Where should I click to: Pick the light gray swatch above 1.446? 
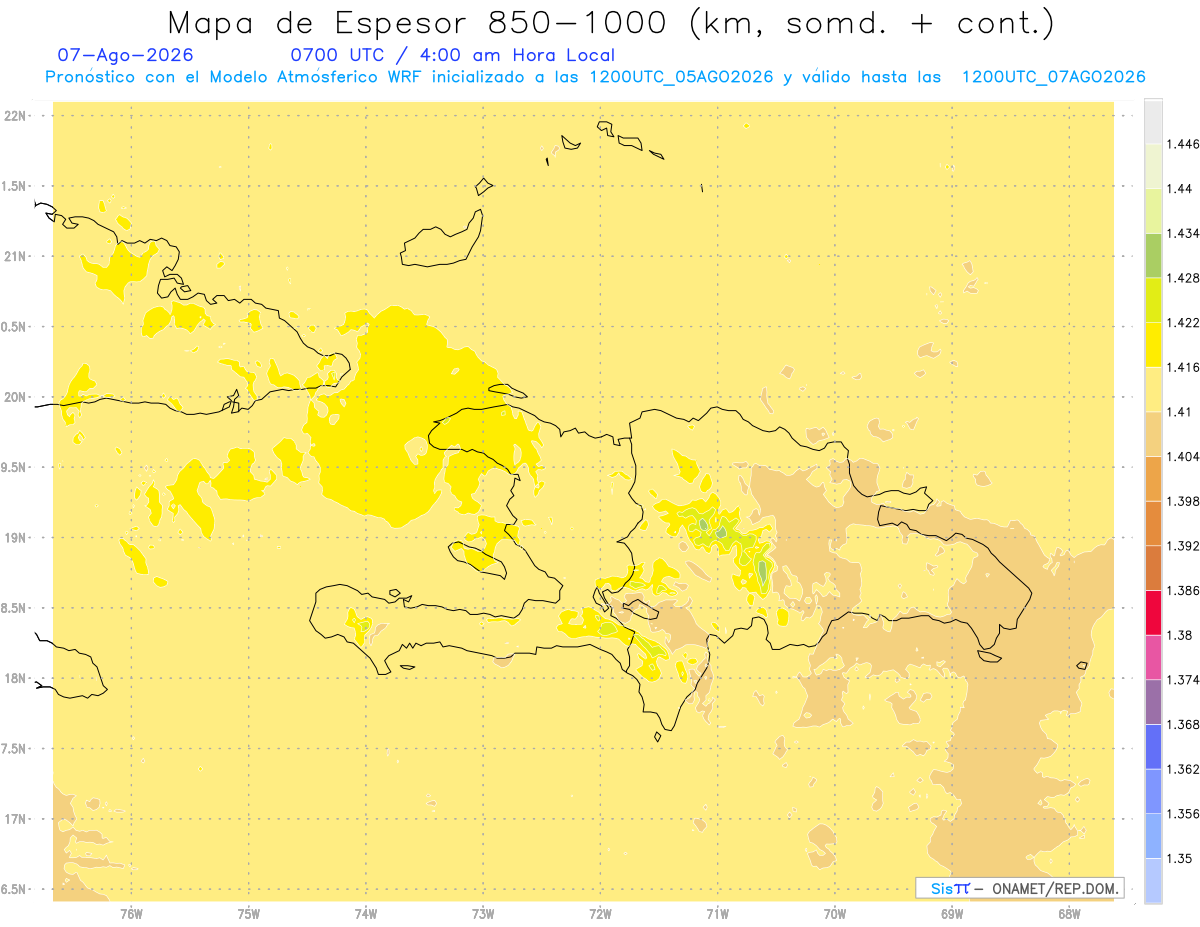(1153, 122)
